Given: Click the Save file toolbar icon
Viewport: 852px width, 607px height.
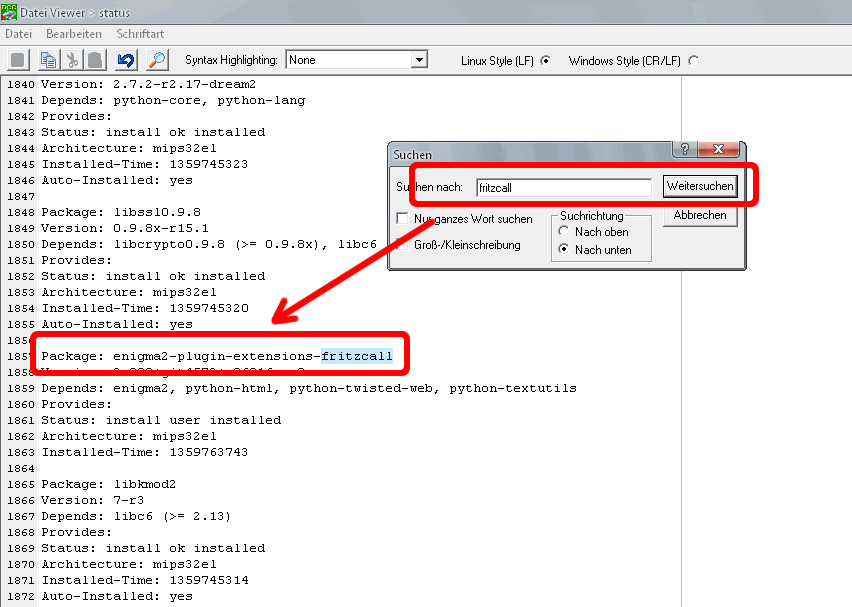Looking at the screenshot, I should (x=20, y=60).
